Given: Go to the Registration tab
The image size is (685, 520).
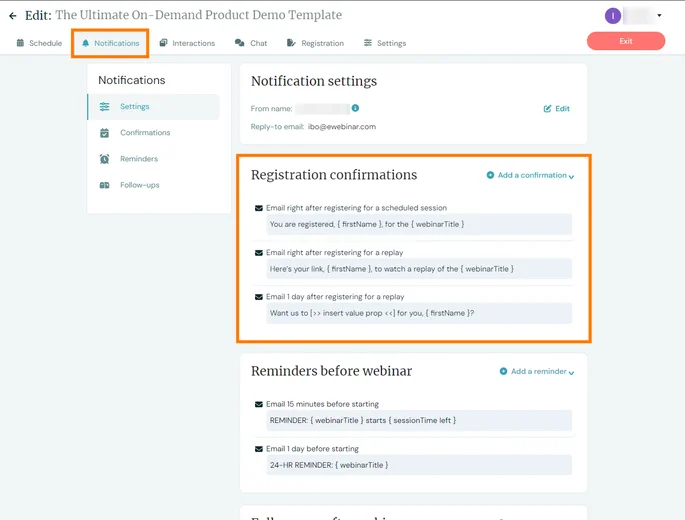Looking at the screenshot, I should 315,43.
